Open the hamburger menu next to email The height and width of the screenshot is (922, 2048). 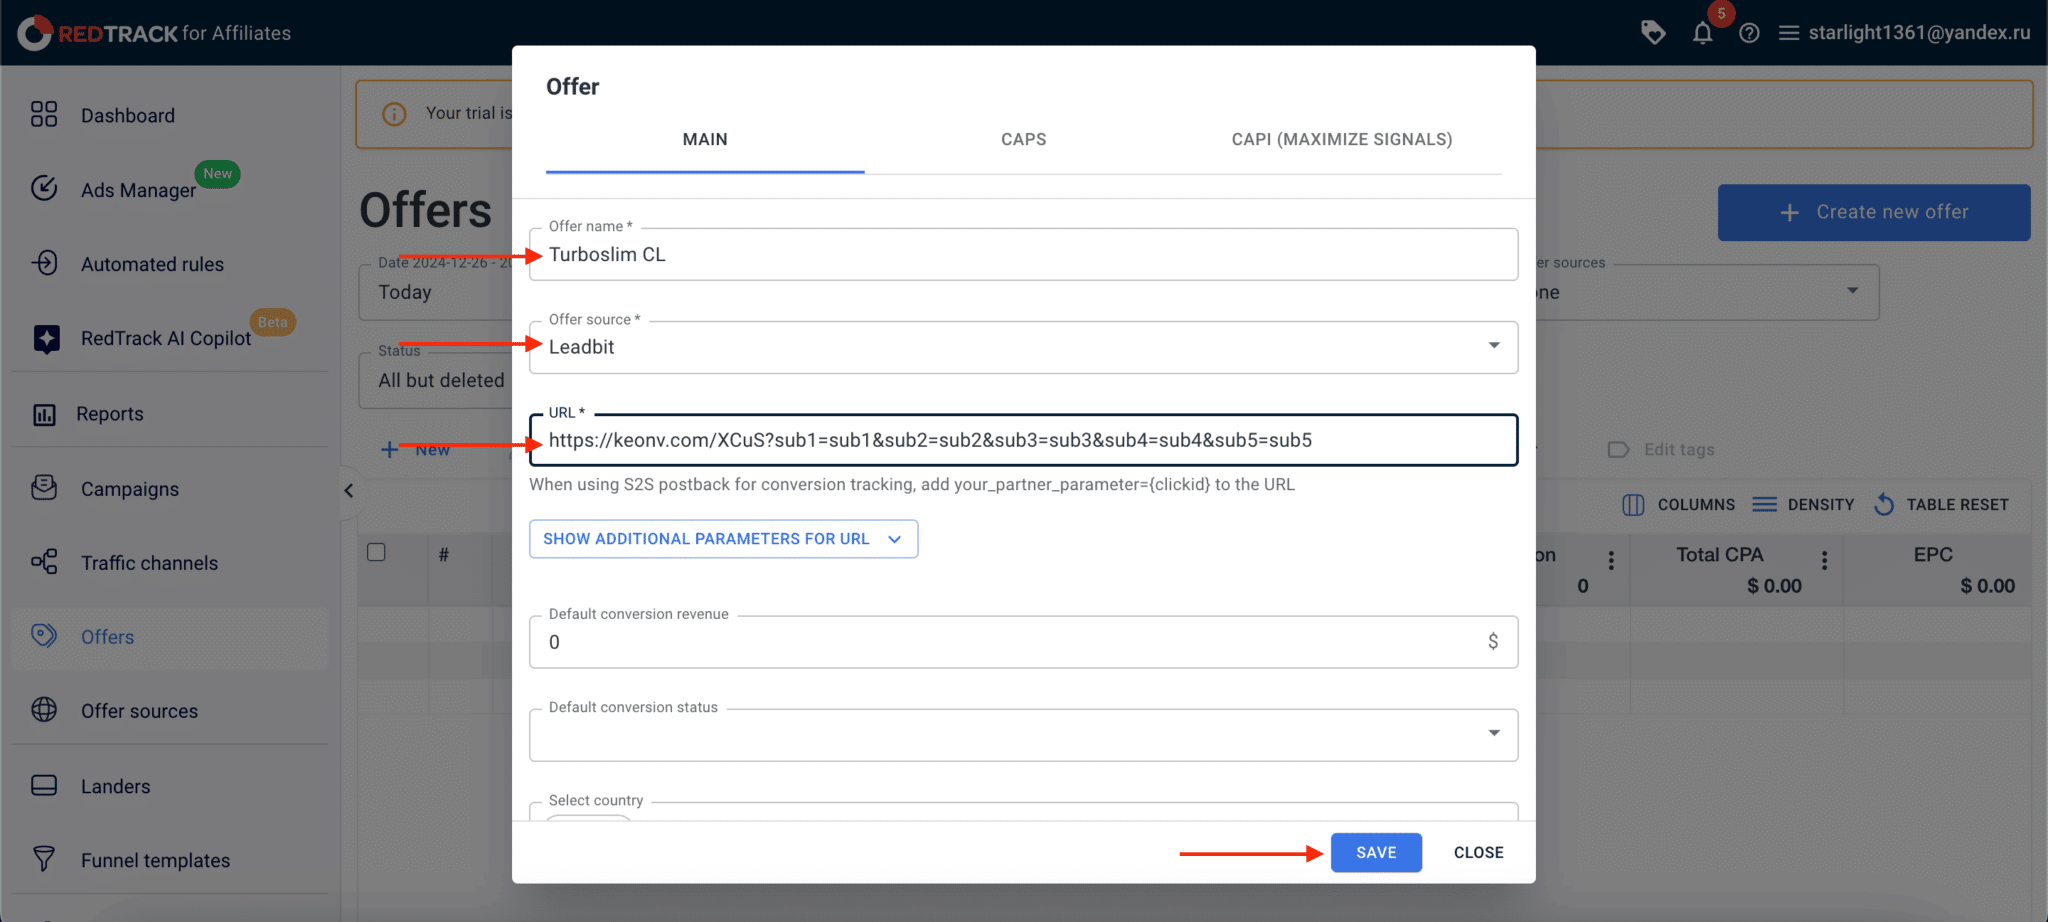pyautogui.click(x=1789, y=33)
